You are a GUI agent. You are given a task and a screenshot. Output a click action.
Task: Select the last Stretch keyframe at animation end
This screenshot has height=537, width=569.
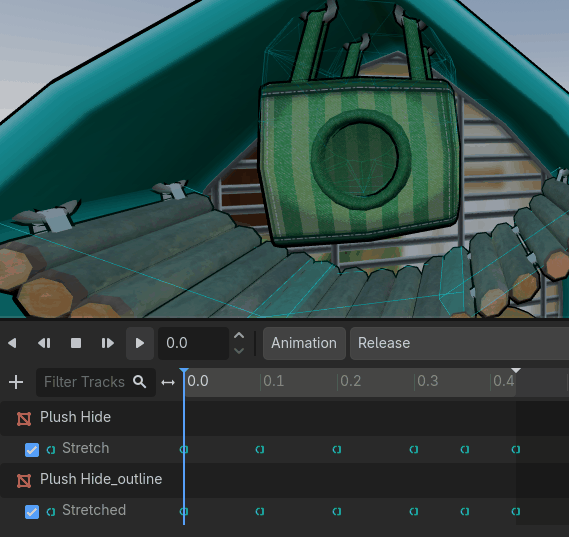[516, 450]
